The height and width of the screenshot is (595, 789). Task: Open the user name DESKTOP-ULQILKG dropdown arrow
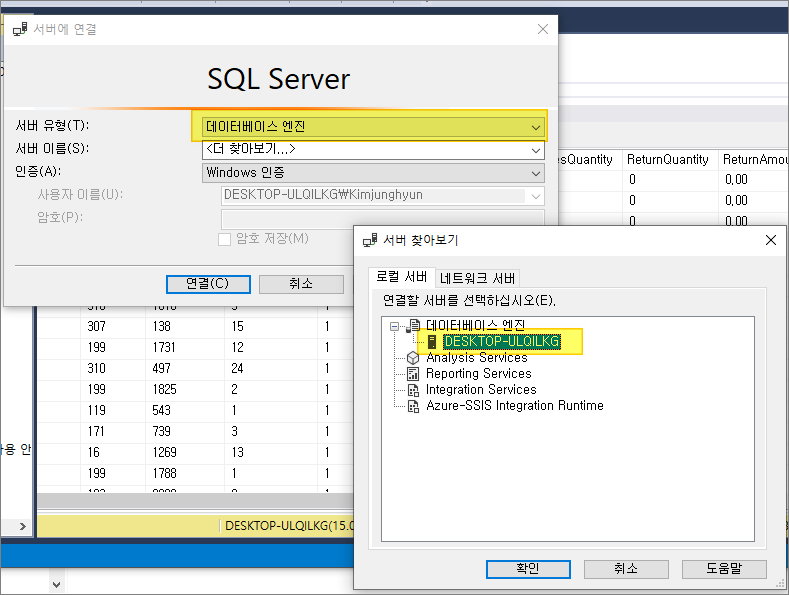(x=536, y=196)
